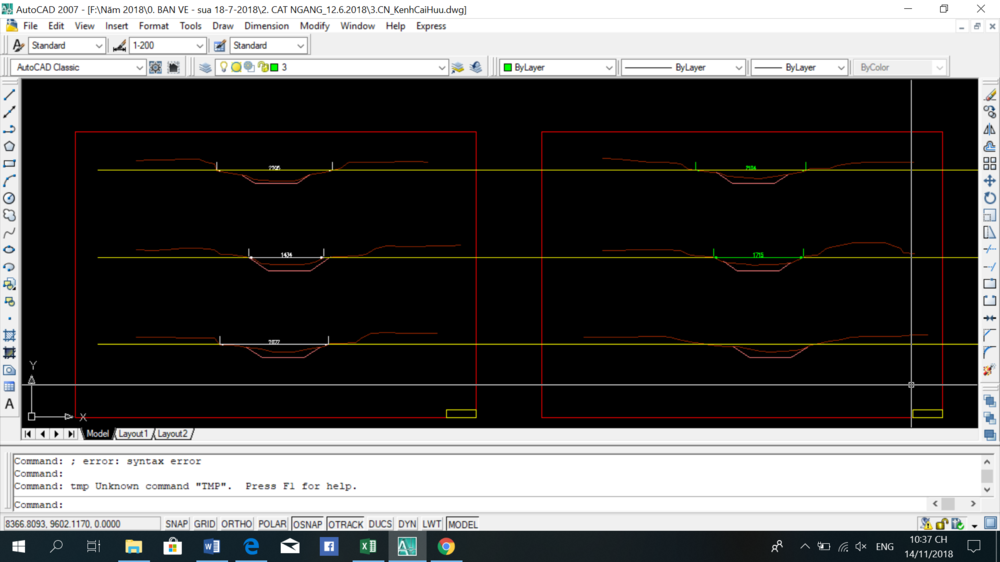Toggle DUCS dynamic UCS
Image resolution: width=1000 pixels, height=562 pixels.
pyautogui.click(x=380, y=524)
